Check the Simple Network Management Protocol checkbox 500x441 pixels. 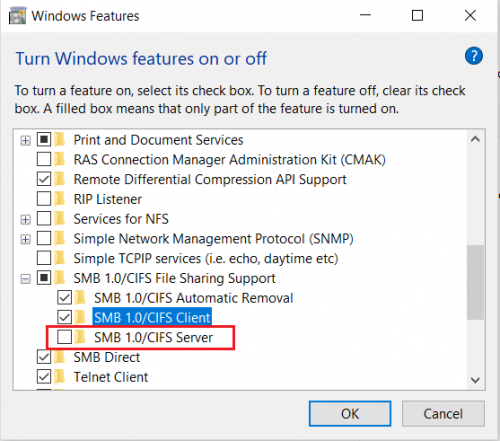pos(44,238)
